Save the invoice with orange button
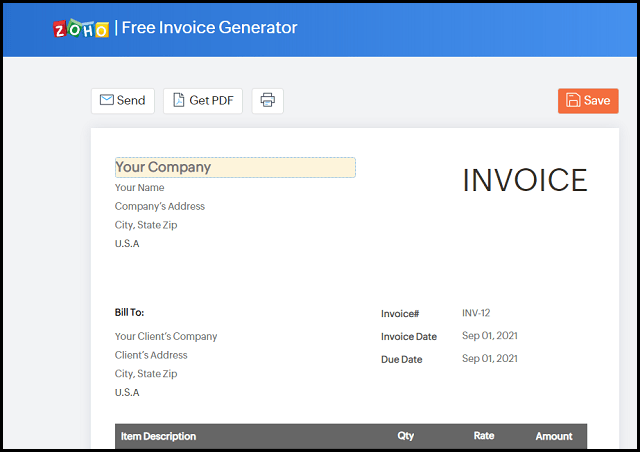Screen dimensions: 640x452 point(588,100)
